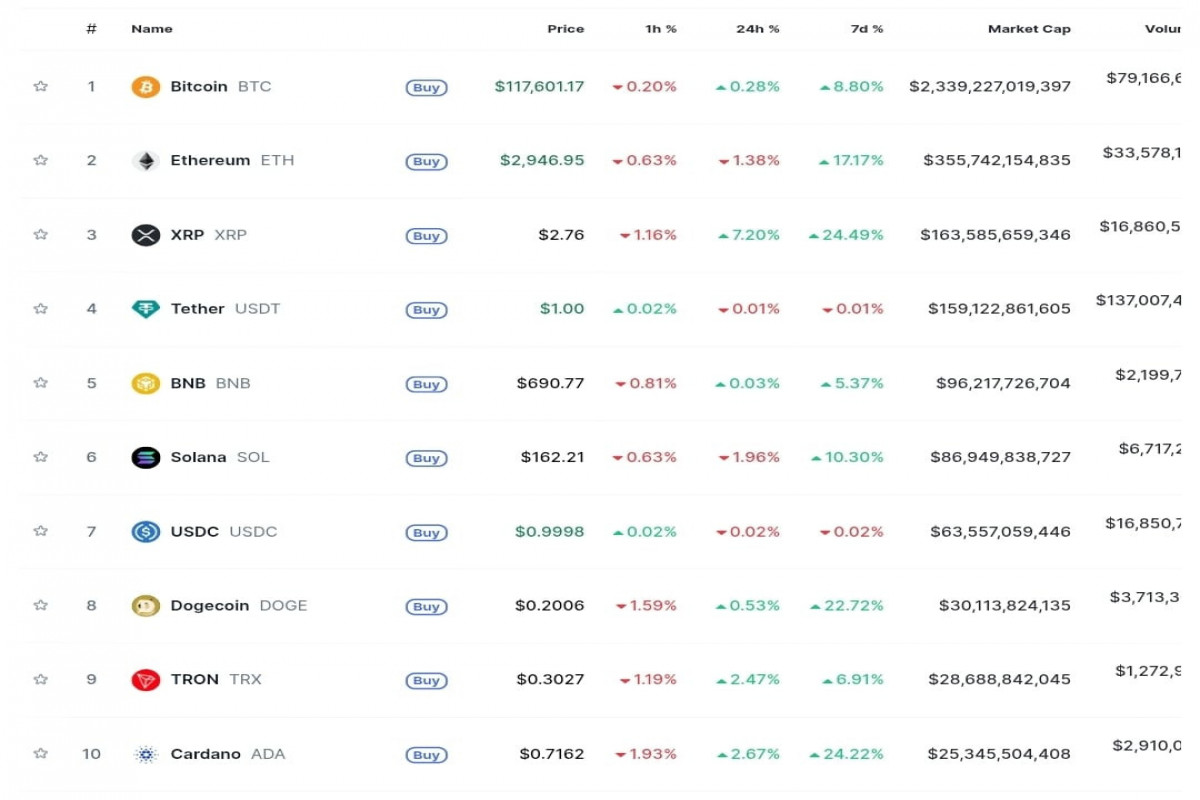The height and width of the screenshot is (800, 1200).
Task: Star Ethereum to add to watchlist
Action: pyautogui.click(x=41, y=160)
